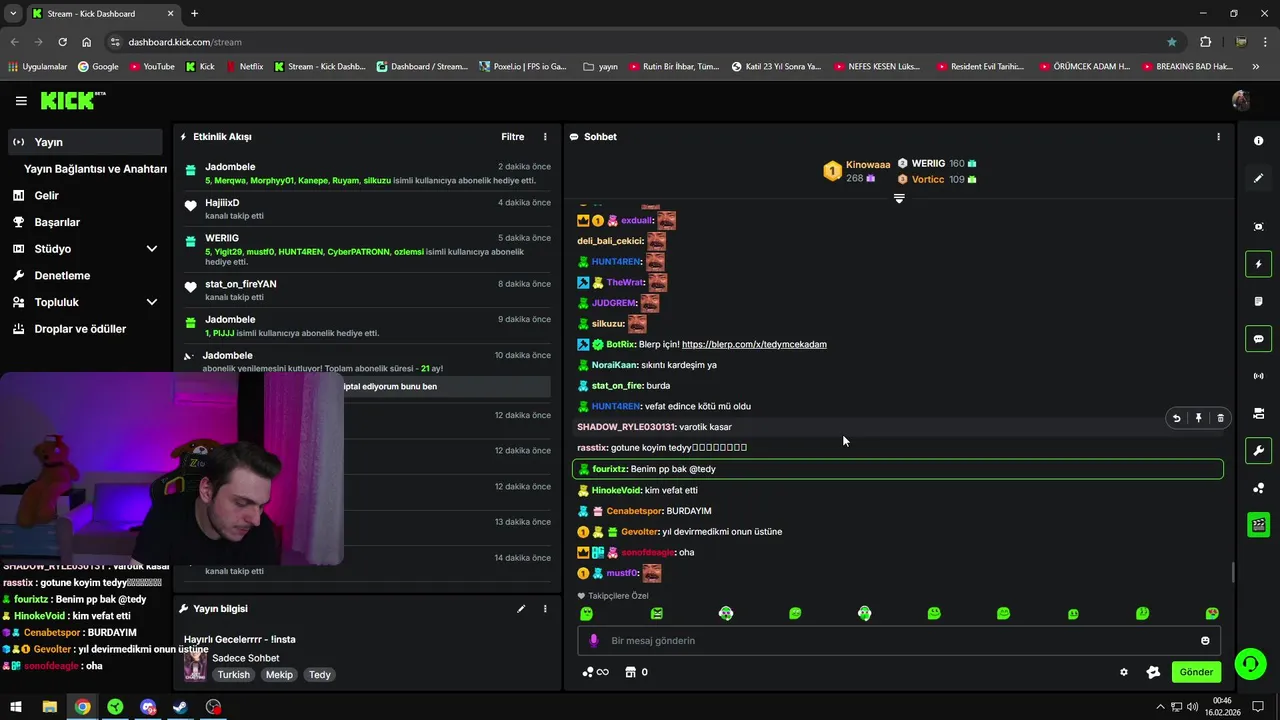Viewport: 1280px width, 720px height.
Task: Open the blerp.com link in chat
Action: (x=754, y=344)
